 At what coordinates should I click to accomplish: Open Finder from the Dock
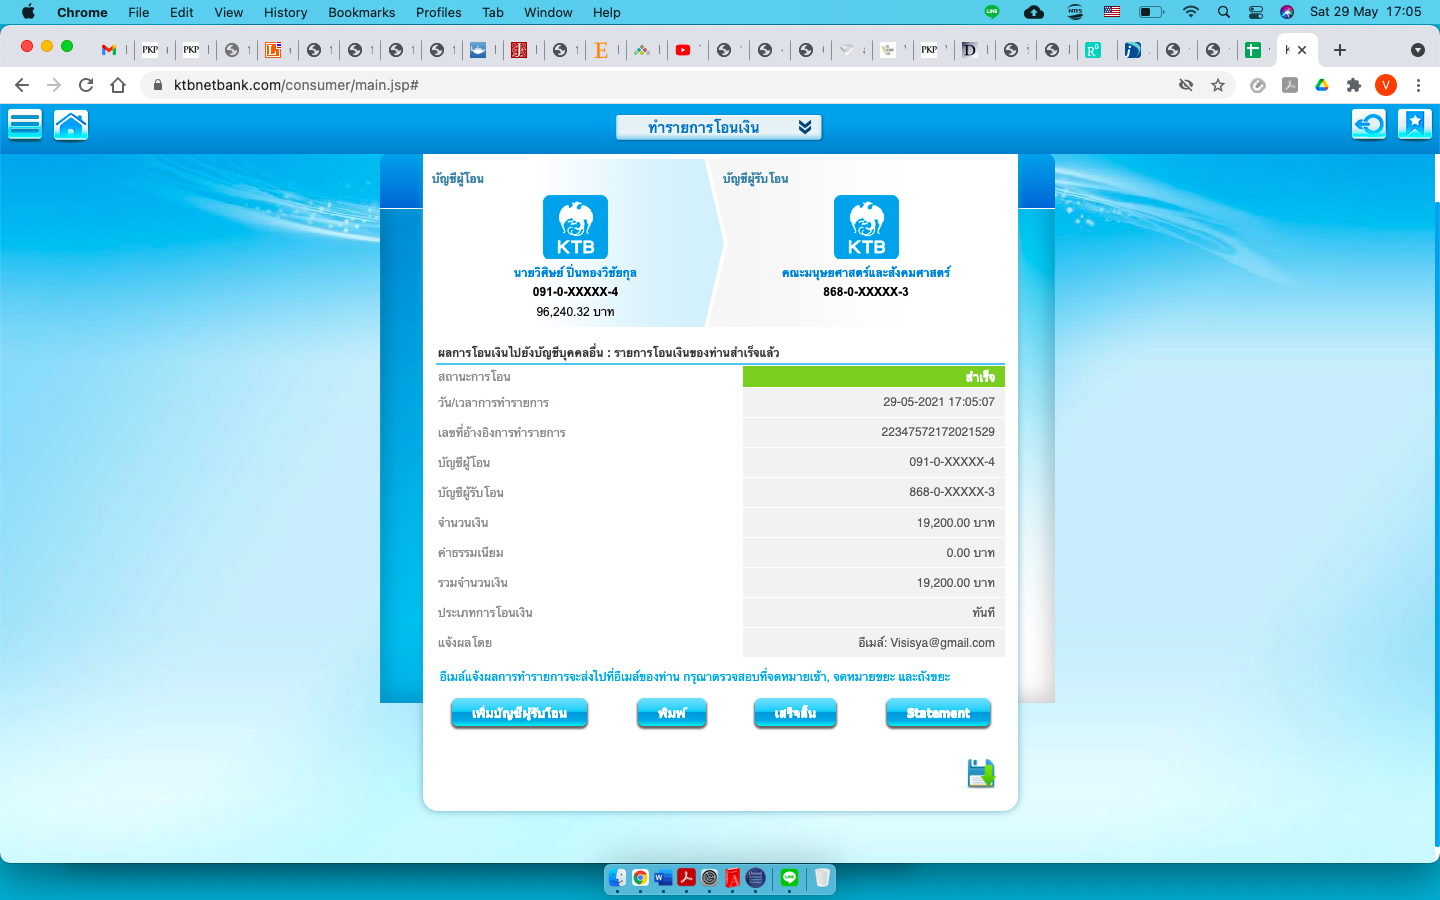click(x=618, y=877)
